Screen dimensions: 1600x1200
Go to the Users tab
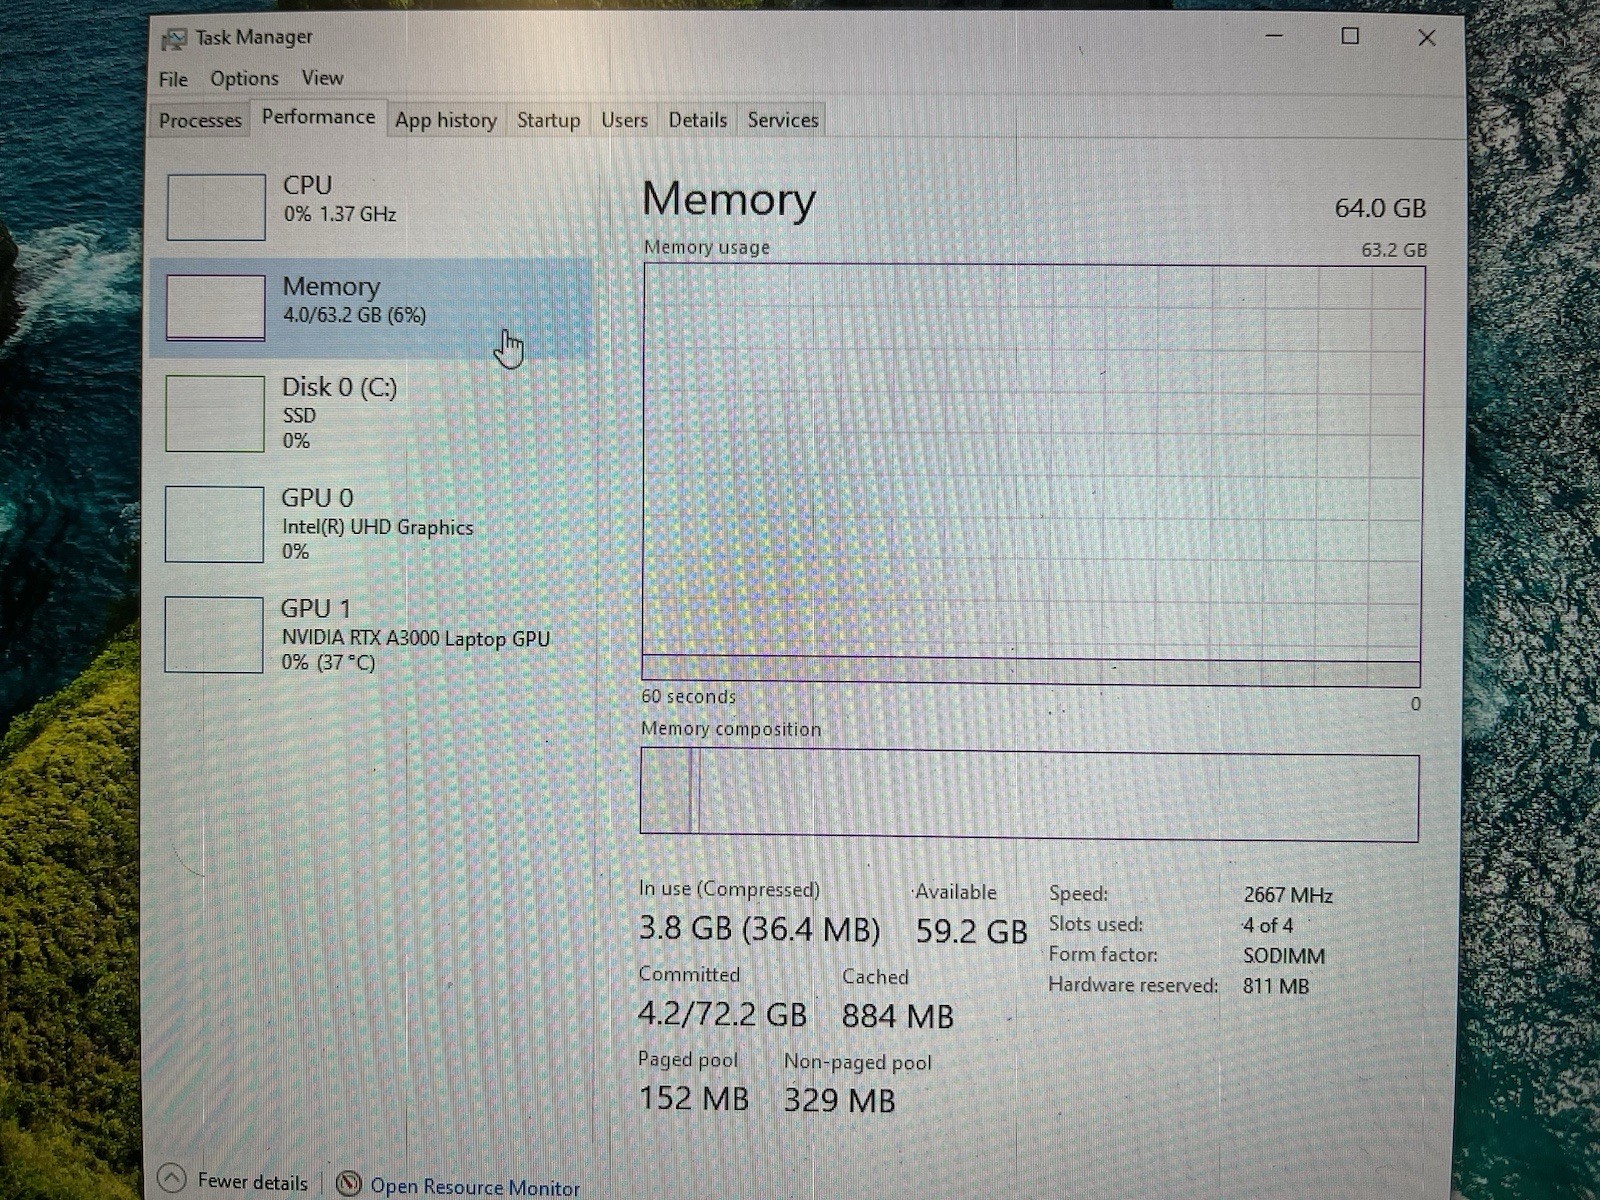tap(624, 120)
